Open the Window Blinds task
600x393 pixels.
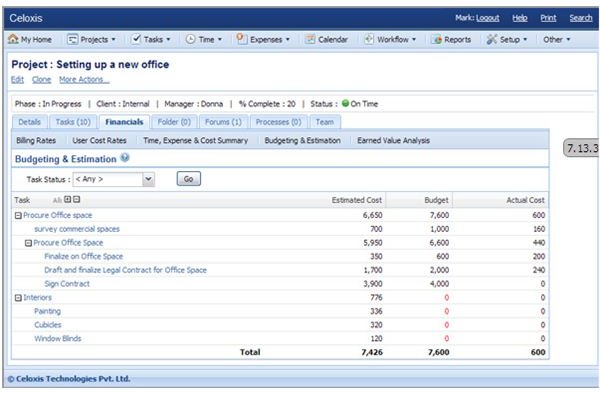click(x=58, y=339)
